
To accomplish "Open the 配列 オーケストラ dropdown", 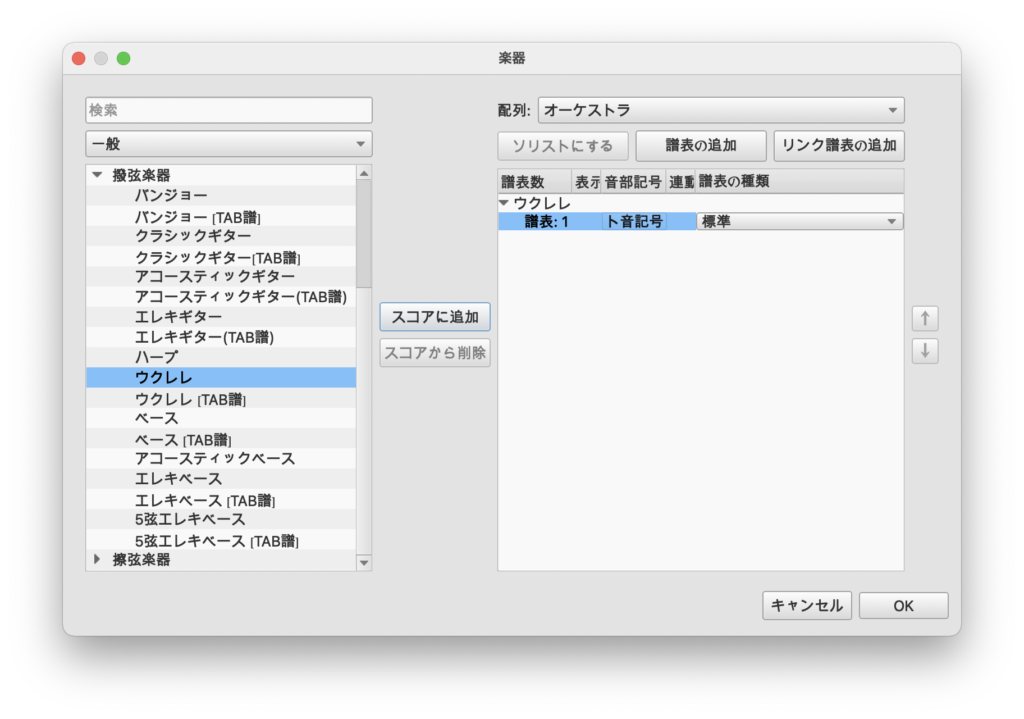I will [720, 110].
